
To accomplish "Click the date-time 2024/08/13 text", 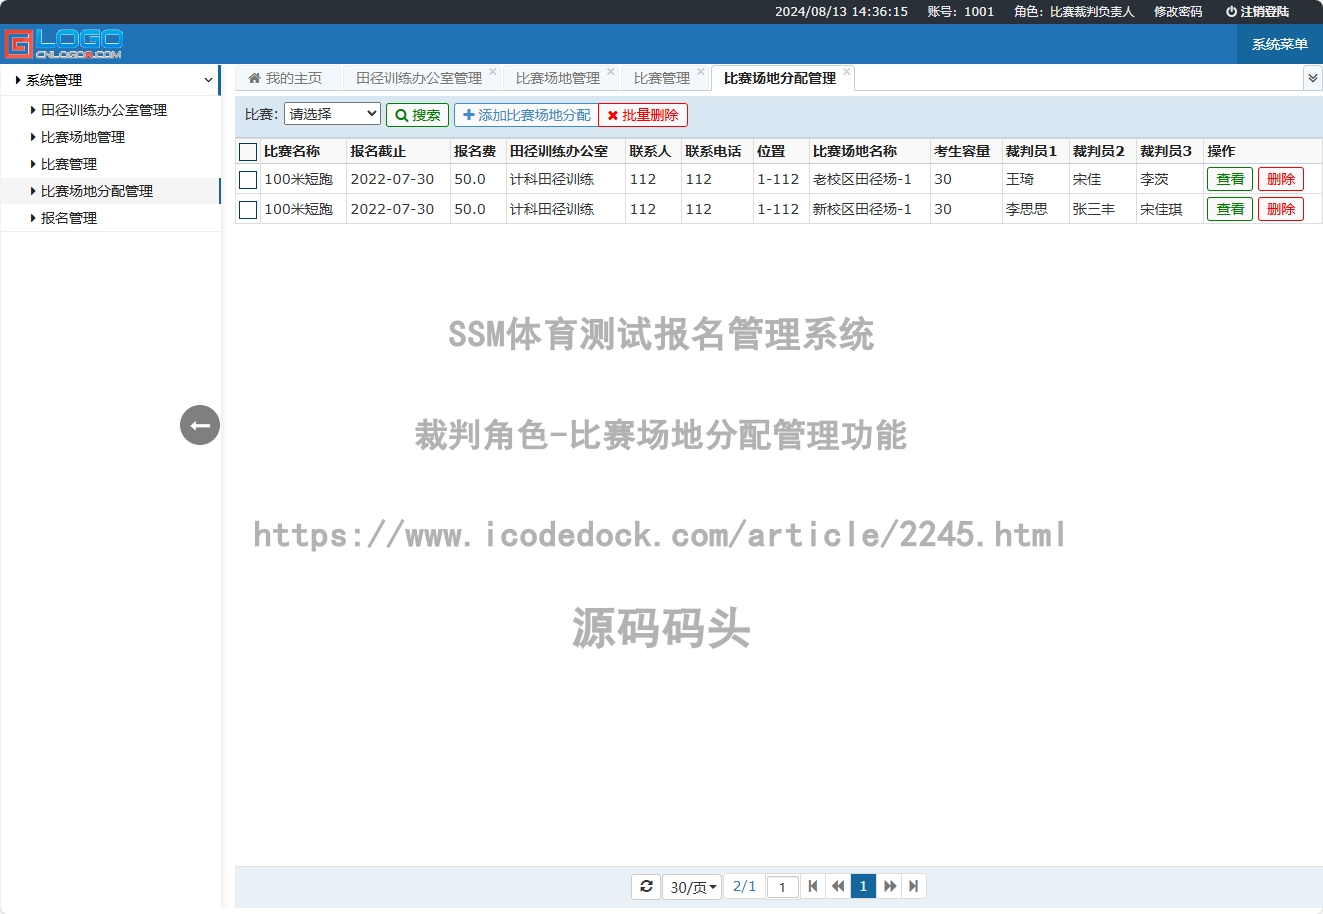I will click(x=841, y=12).
